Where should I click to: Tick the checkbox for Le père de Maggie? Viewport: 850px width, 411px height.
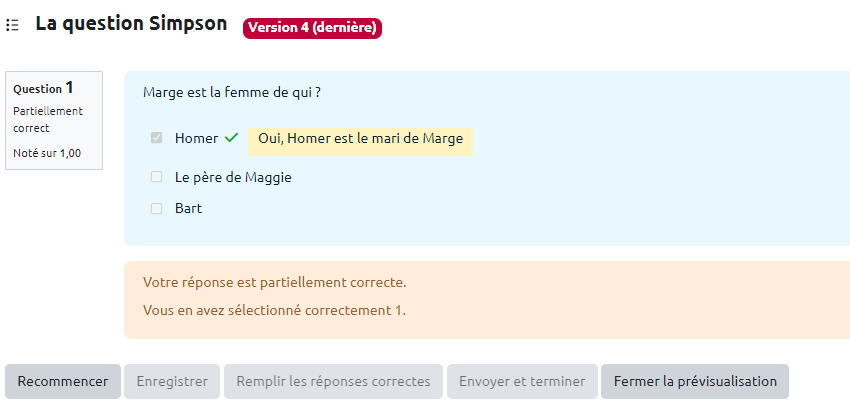click(x=156, y=177)
